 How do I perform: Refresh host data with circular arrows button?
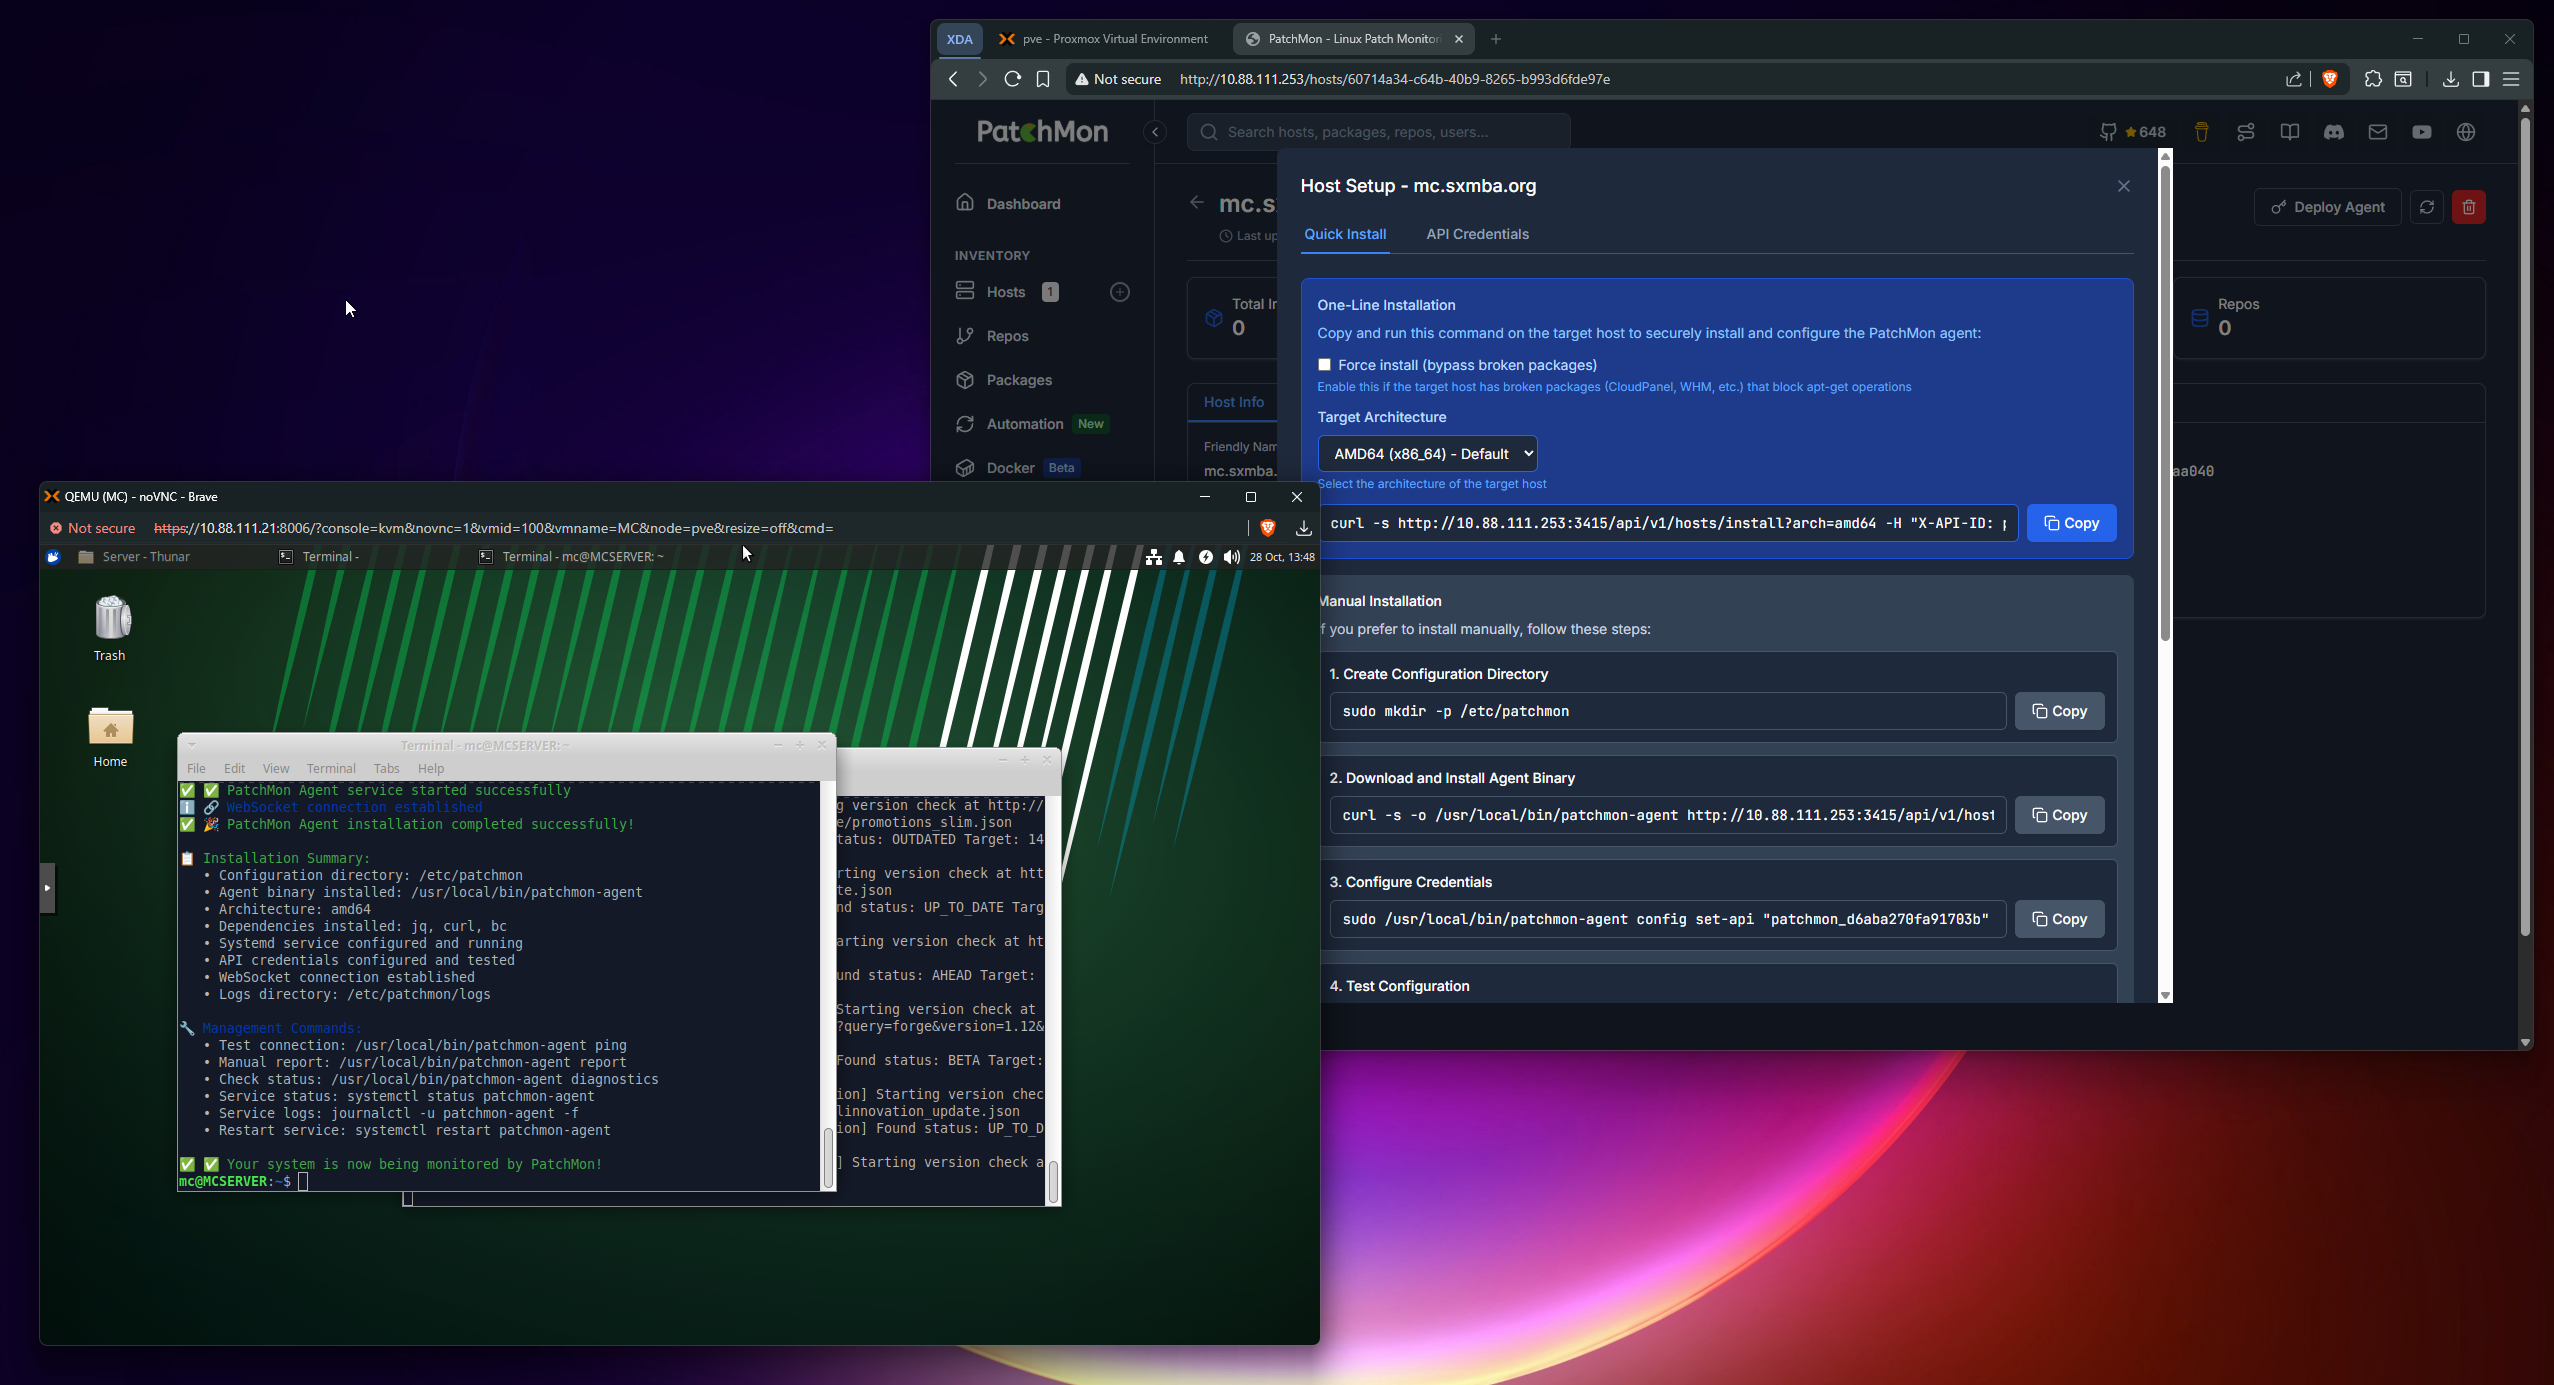pyautogui.click(x=2427, y=207)
